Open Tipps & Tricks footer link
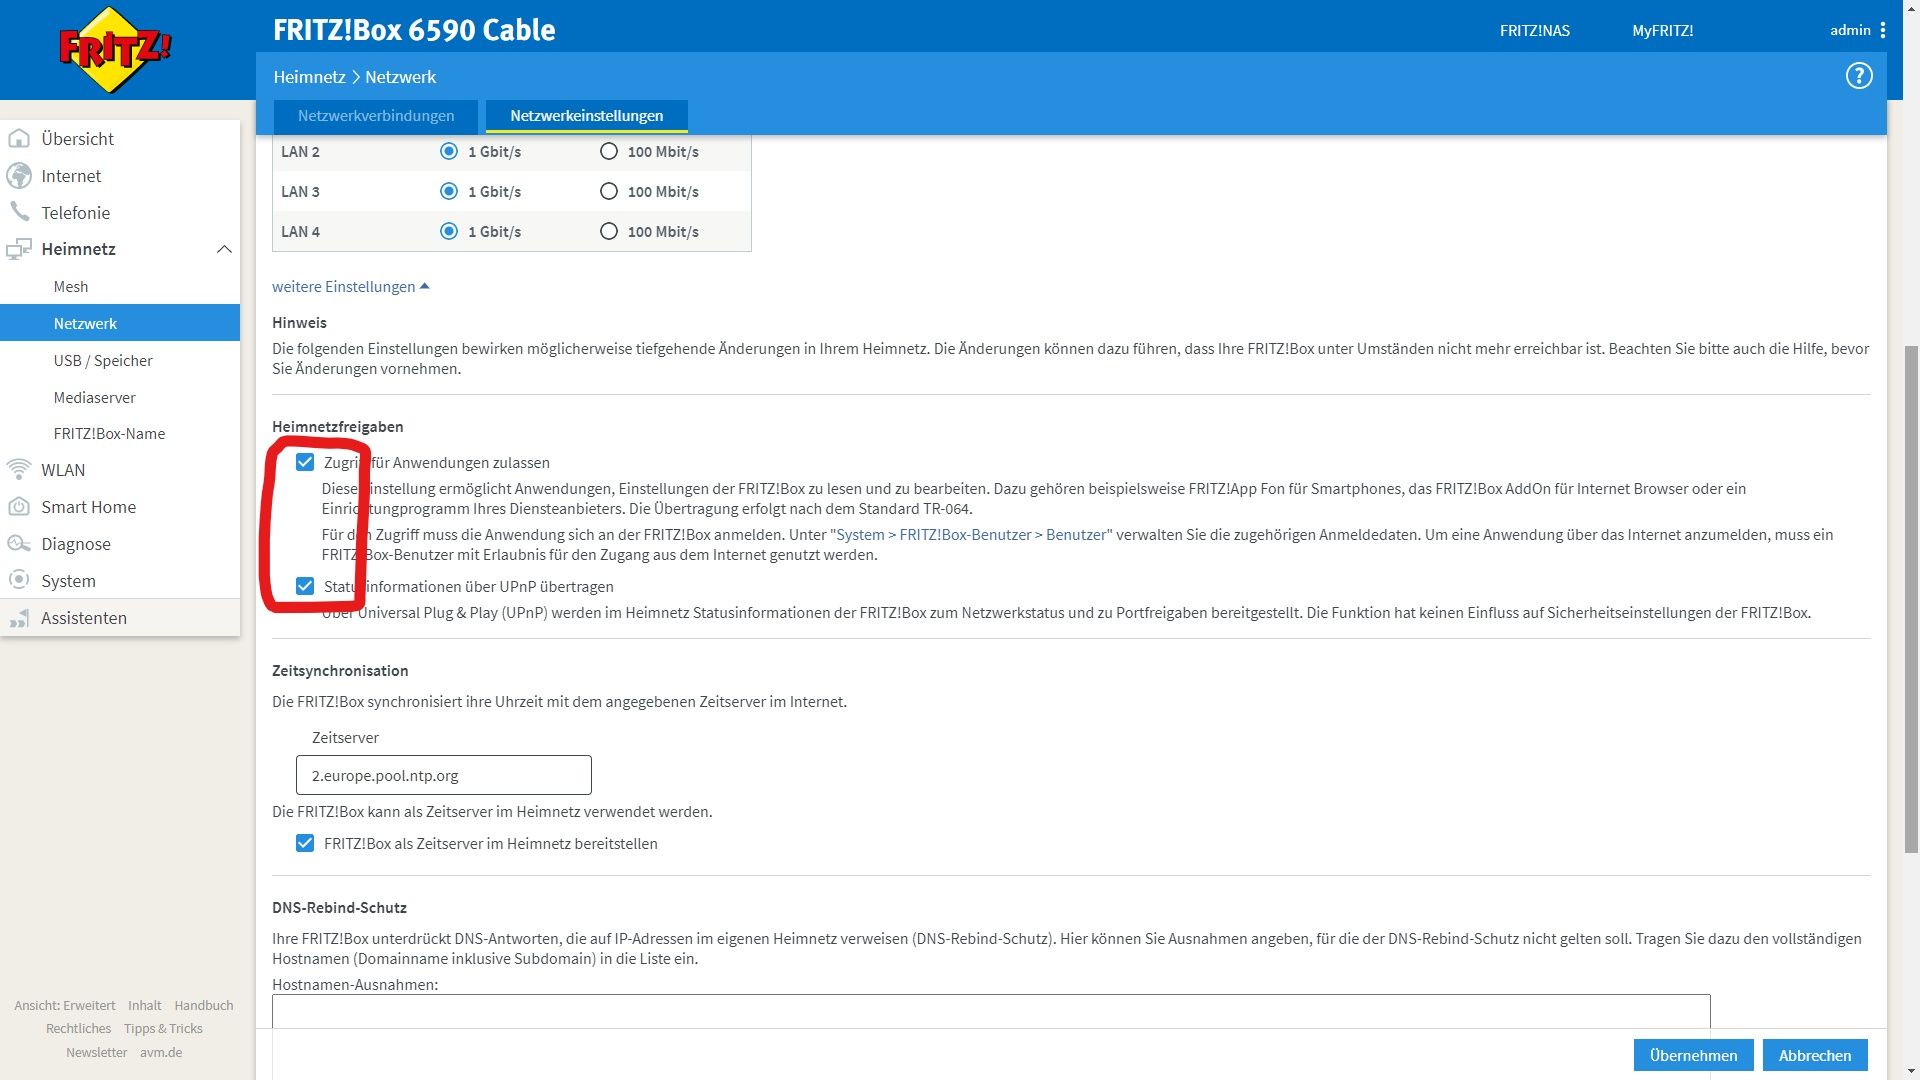The height and width of the screenshot is (1080, 1920). click(x=163, y=1028)
